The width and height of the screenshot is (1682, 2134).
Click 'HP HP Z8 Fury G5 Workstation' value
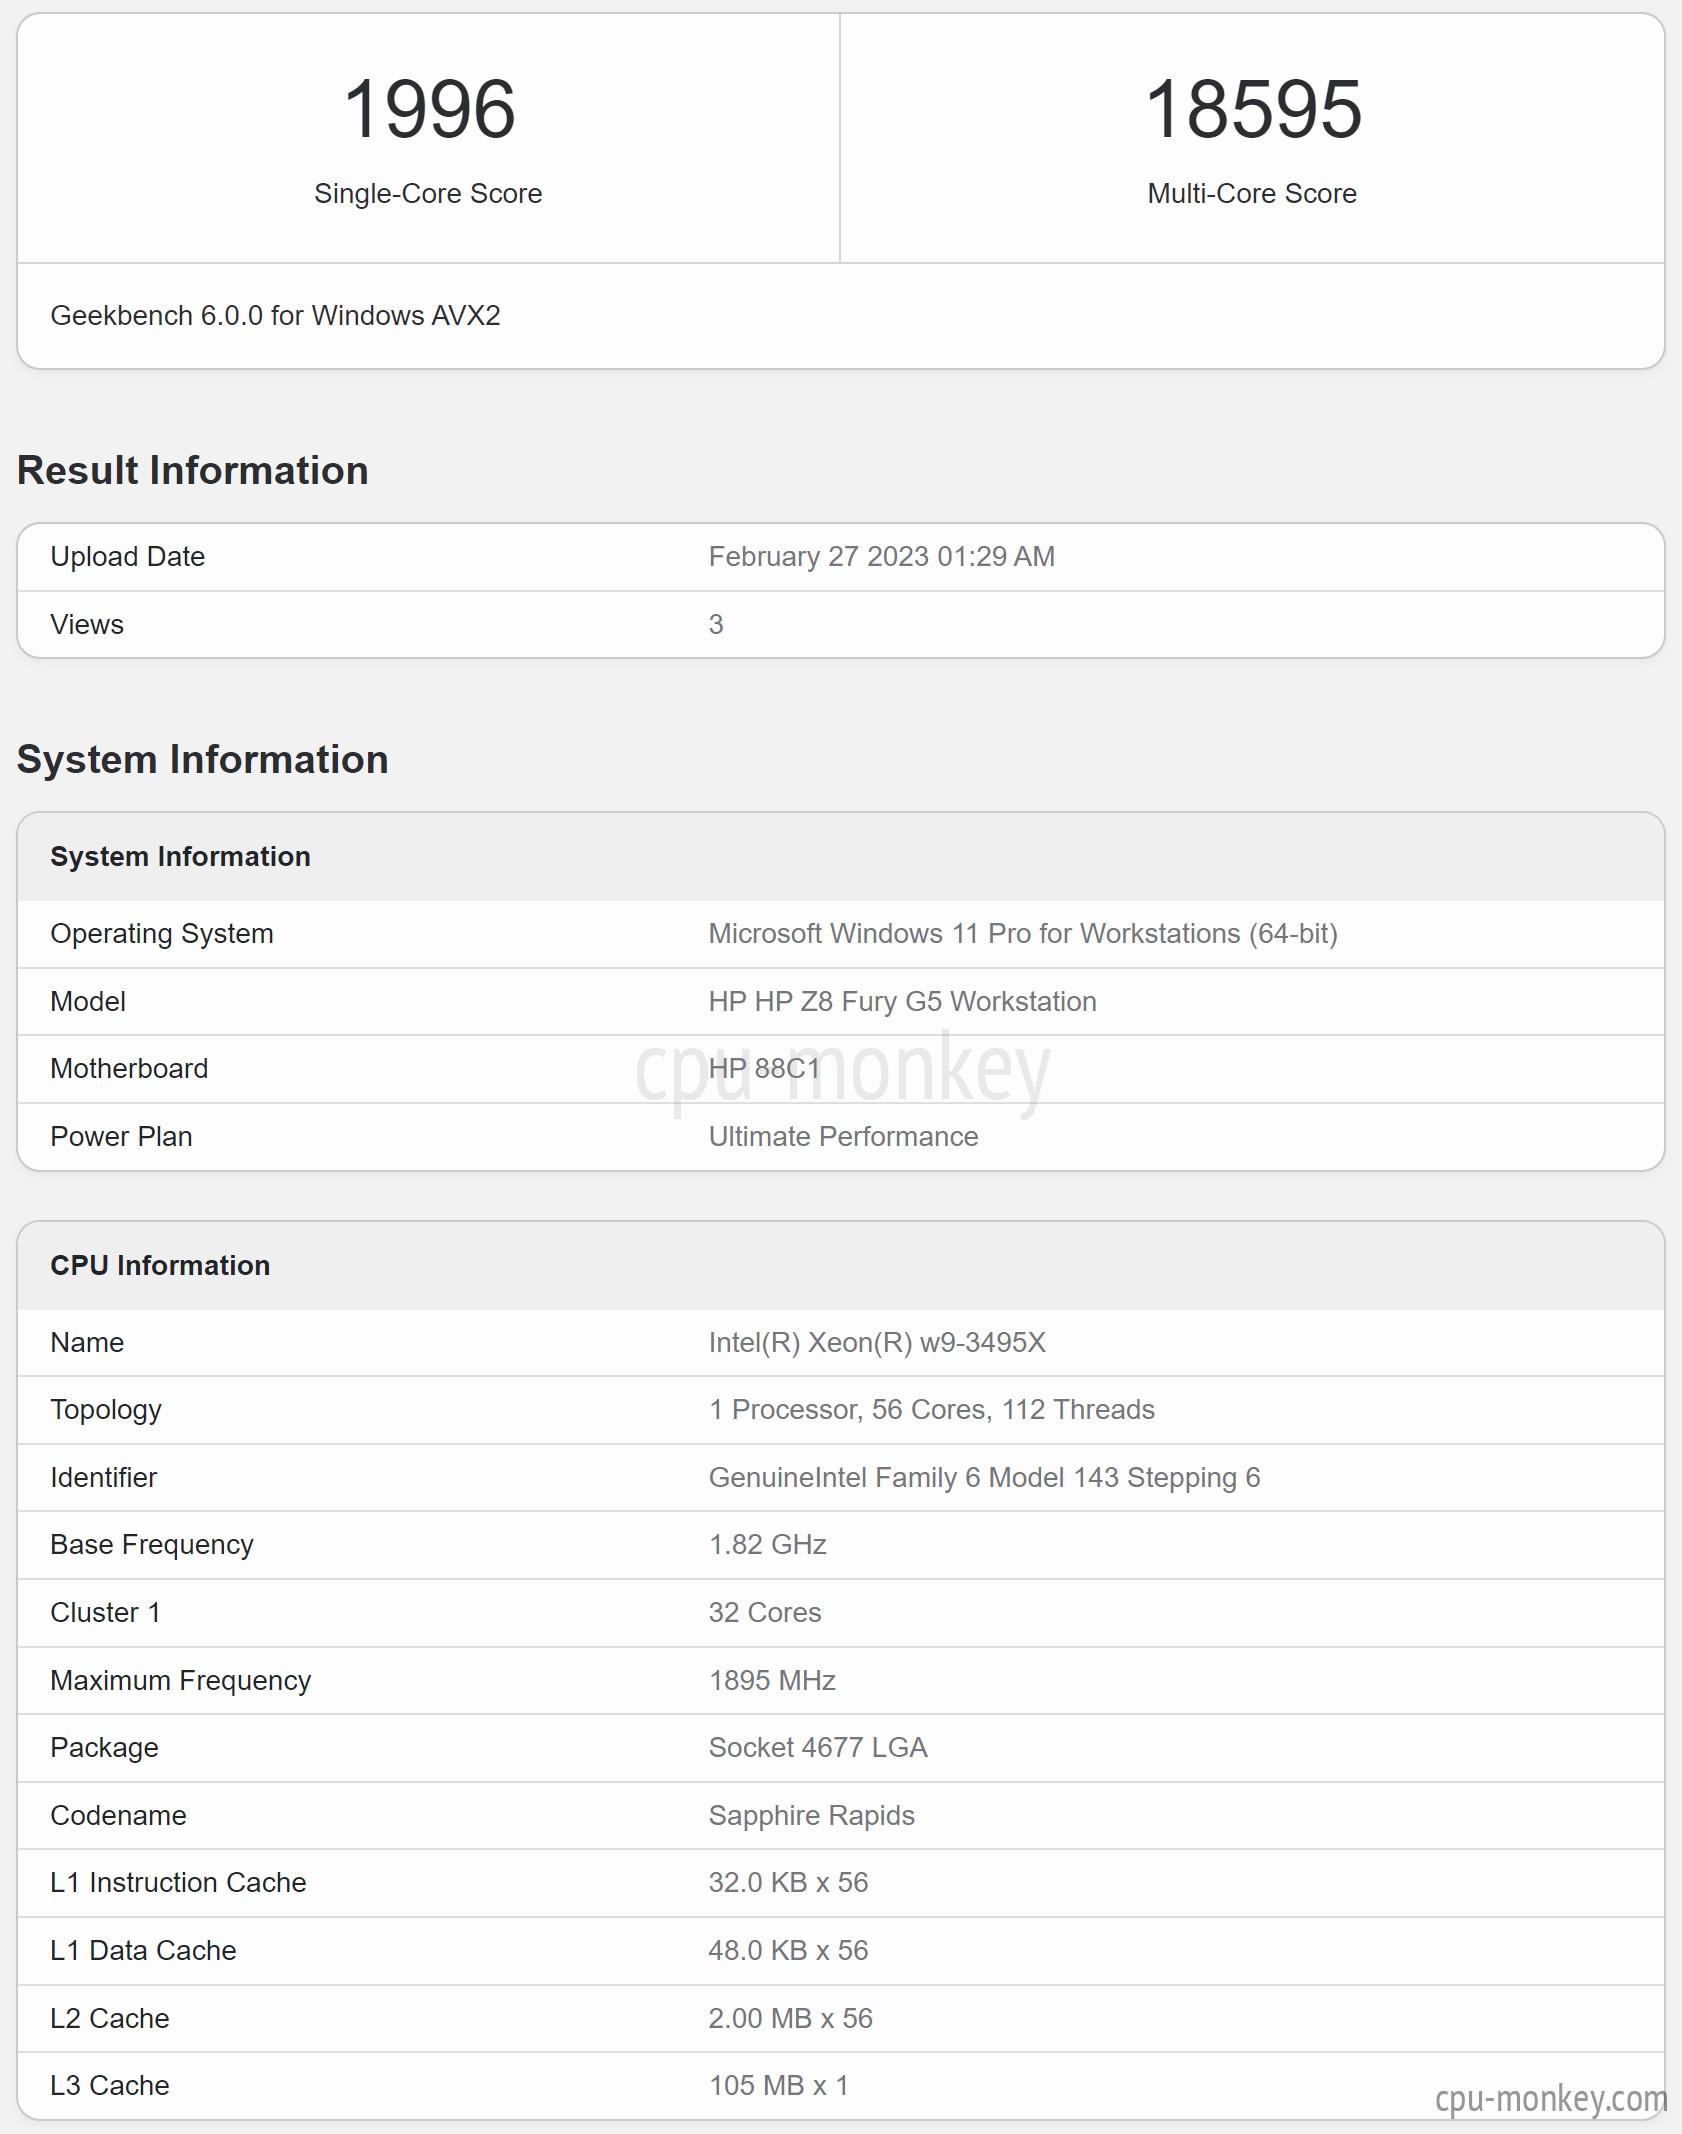coord(903,1001)
